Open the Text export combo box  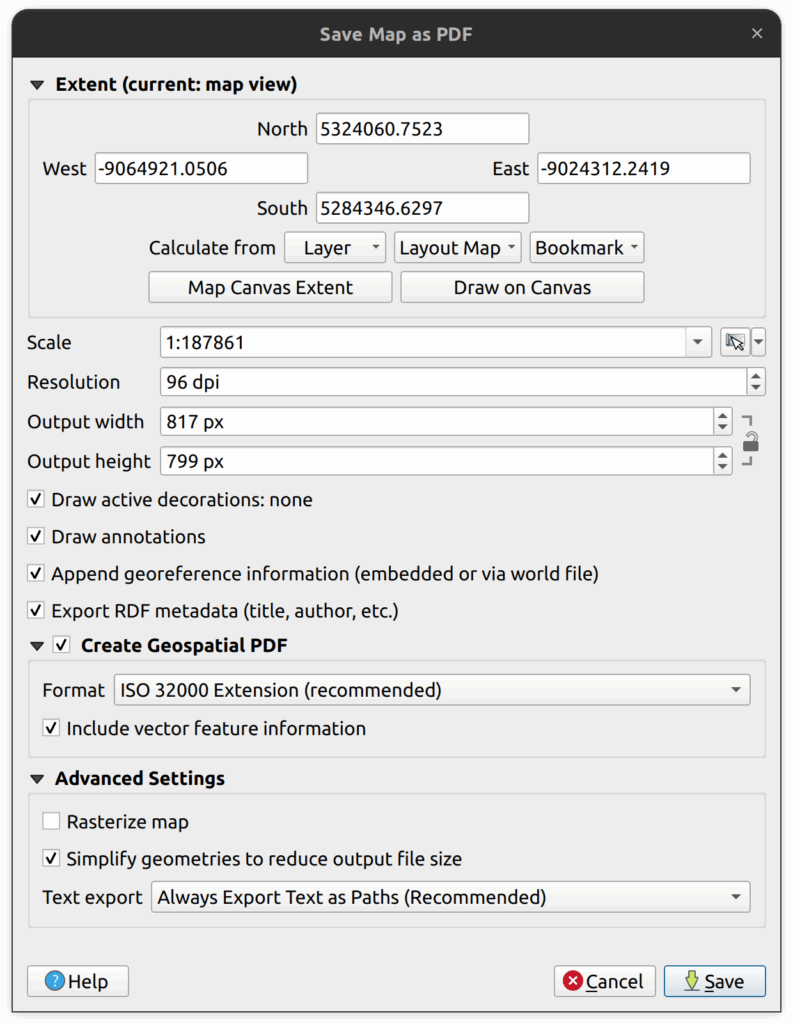[x=449, y=897]
